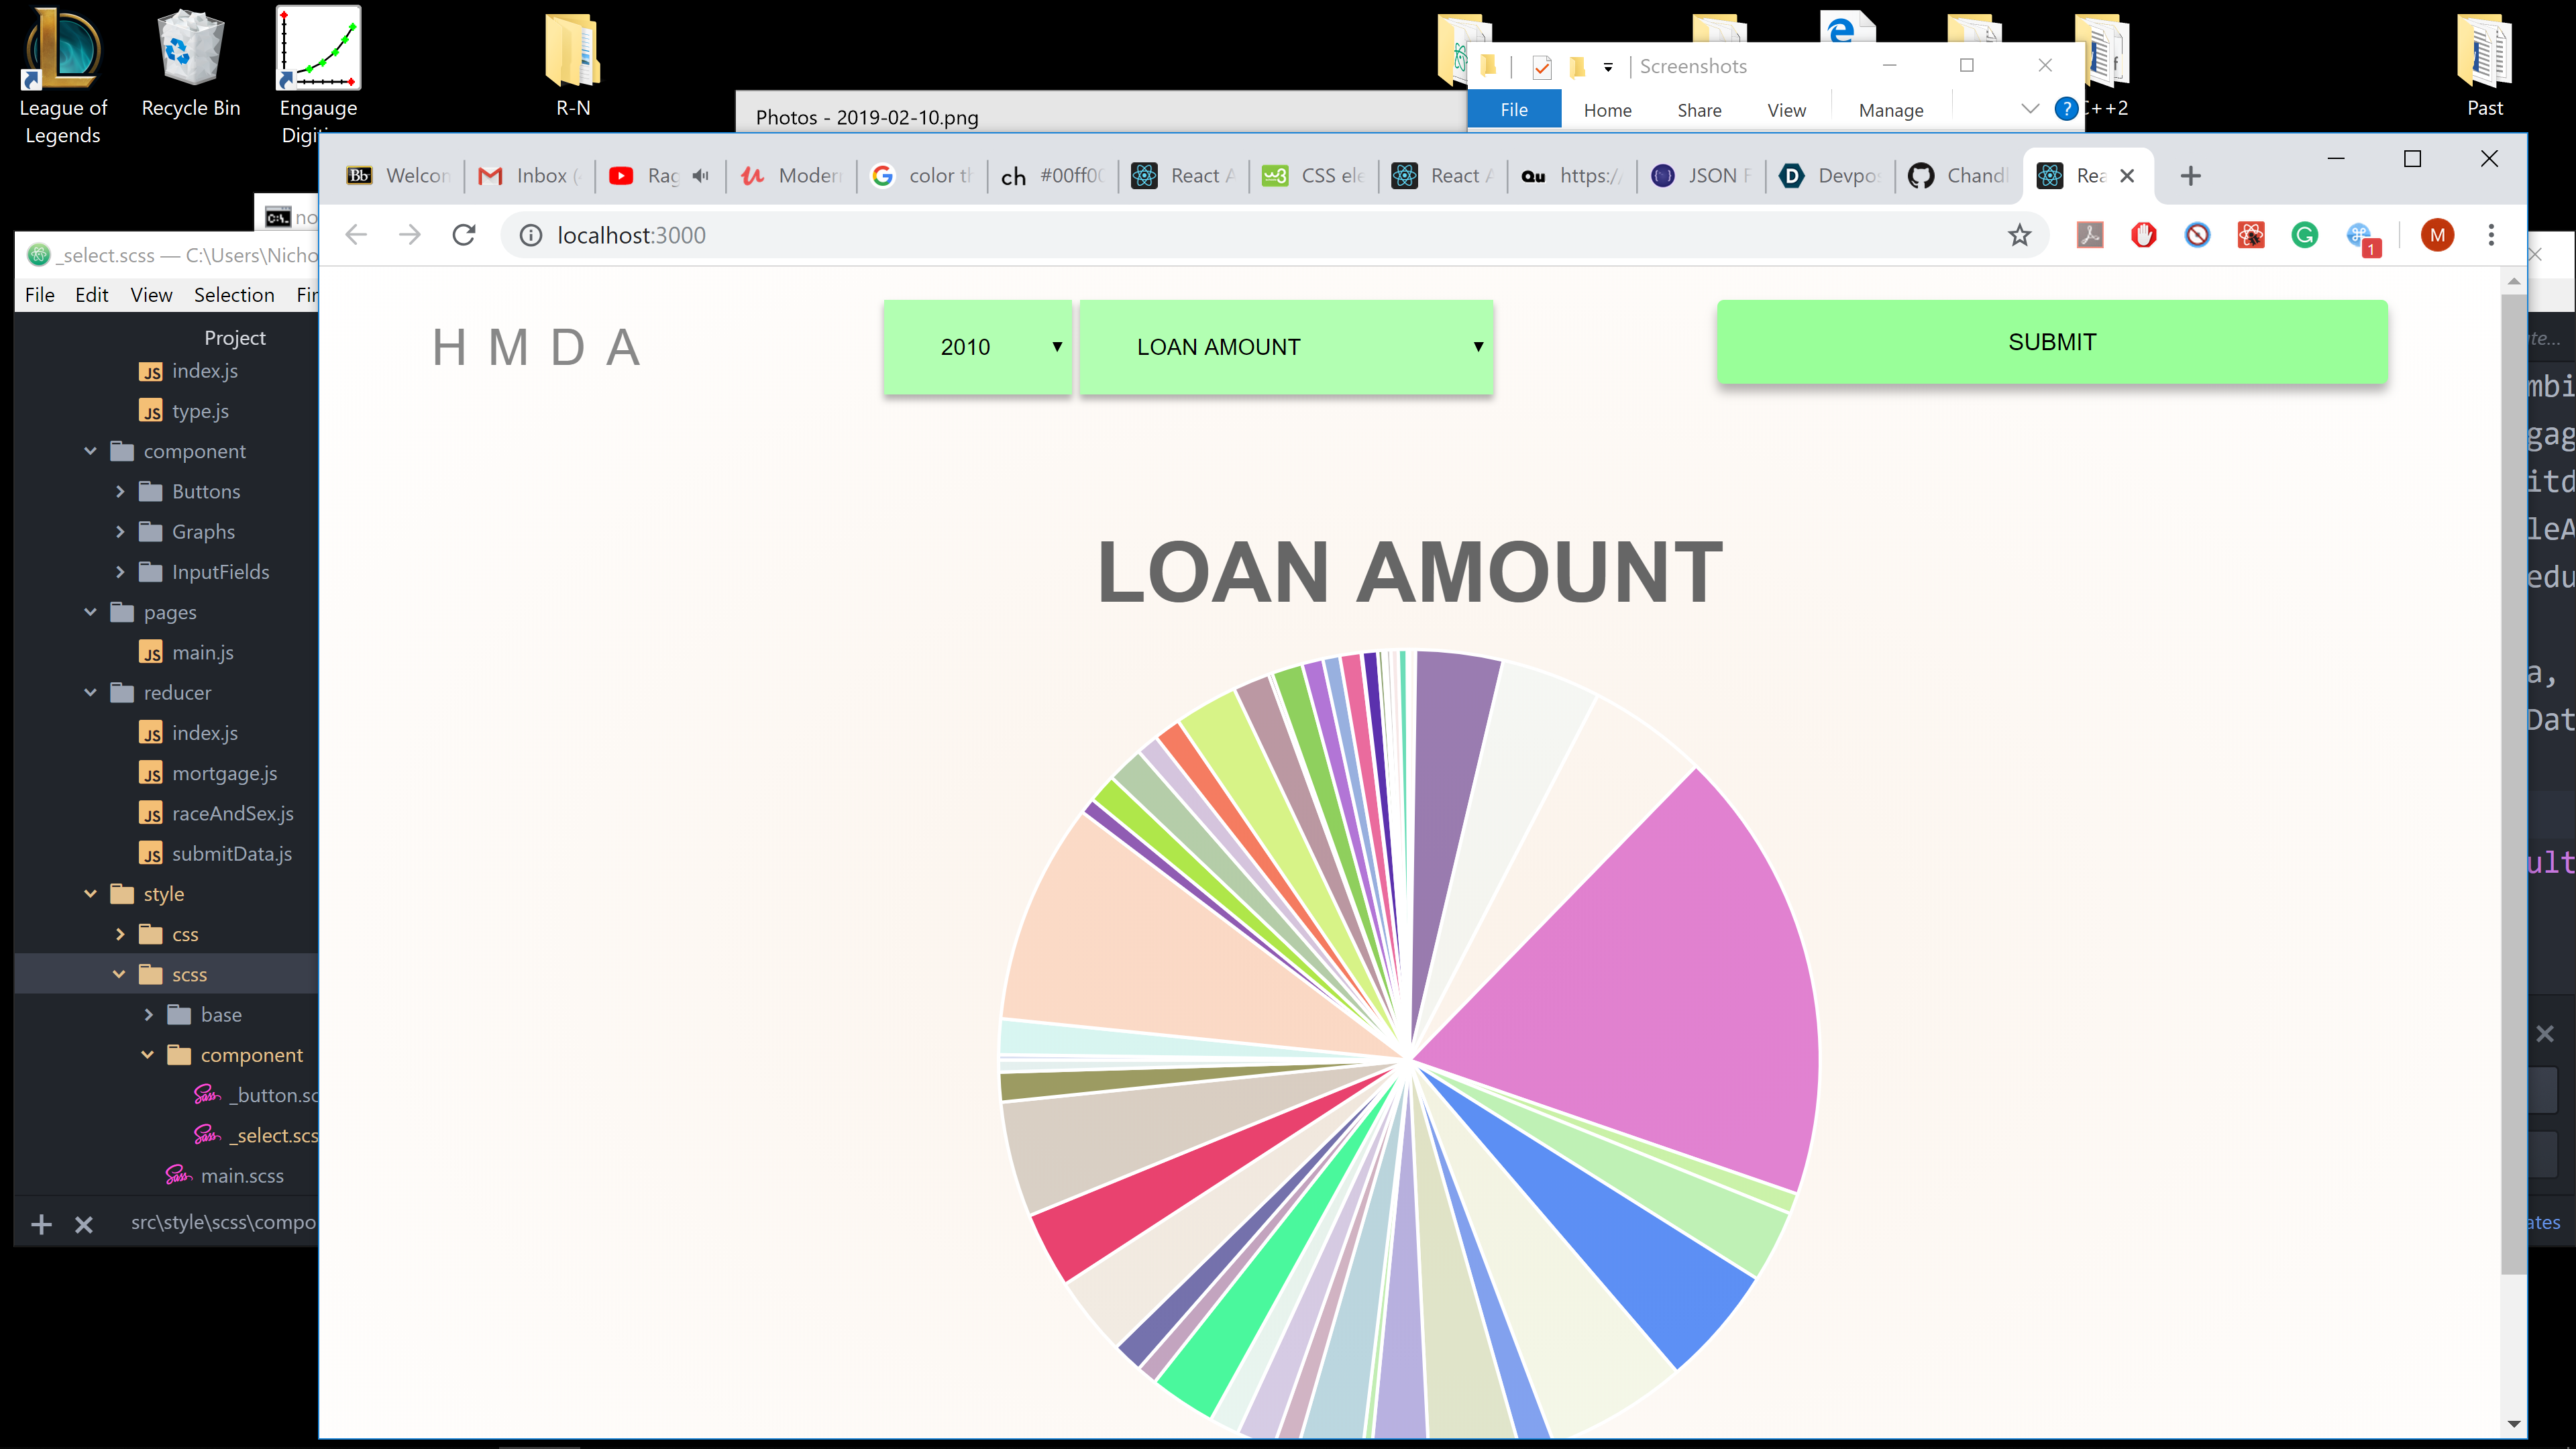
Task: Reload the localhost page
Action: pos(463,235)
